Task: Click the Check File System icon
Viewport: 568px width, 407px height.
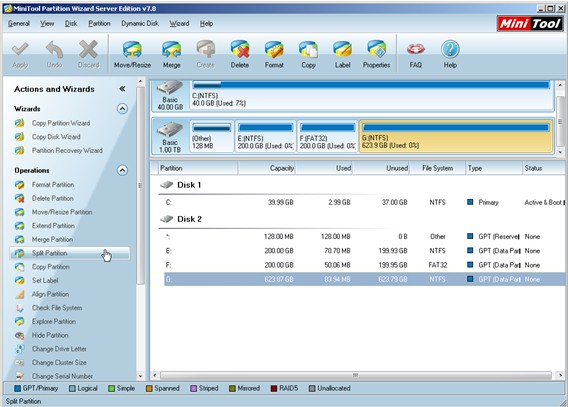Action: tap(20, 308)
